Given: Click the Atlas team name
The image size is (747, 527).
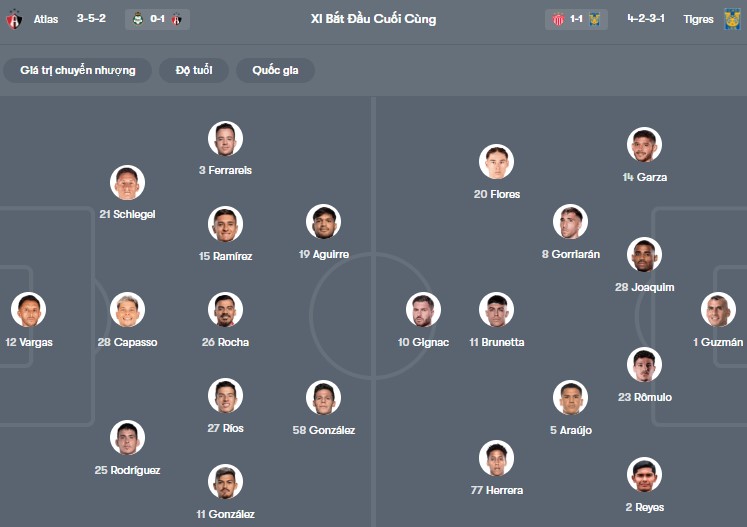Looking at the screenshot, I should tap(46, 19).
